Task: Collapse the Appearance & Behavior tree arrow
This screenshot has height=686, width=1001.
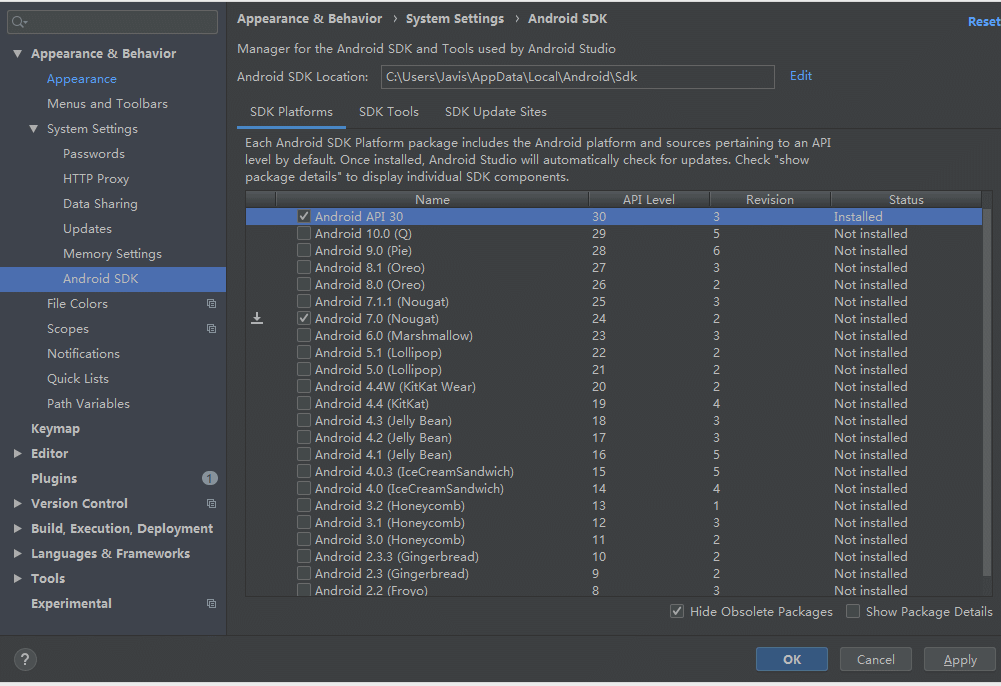Action: coord(17,54)
